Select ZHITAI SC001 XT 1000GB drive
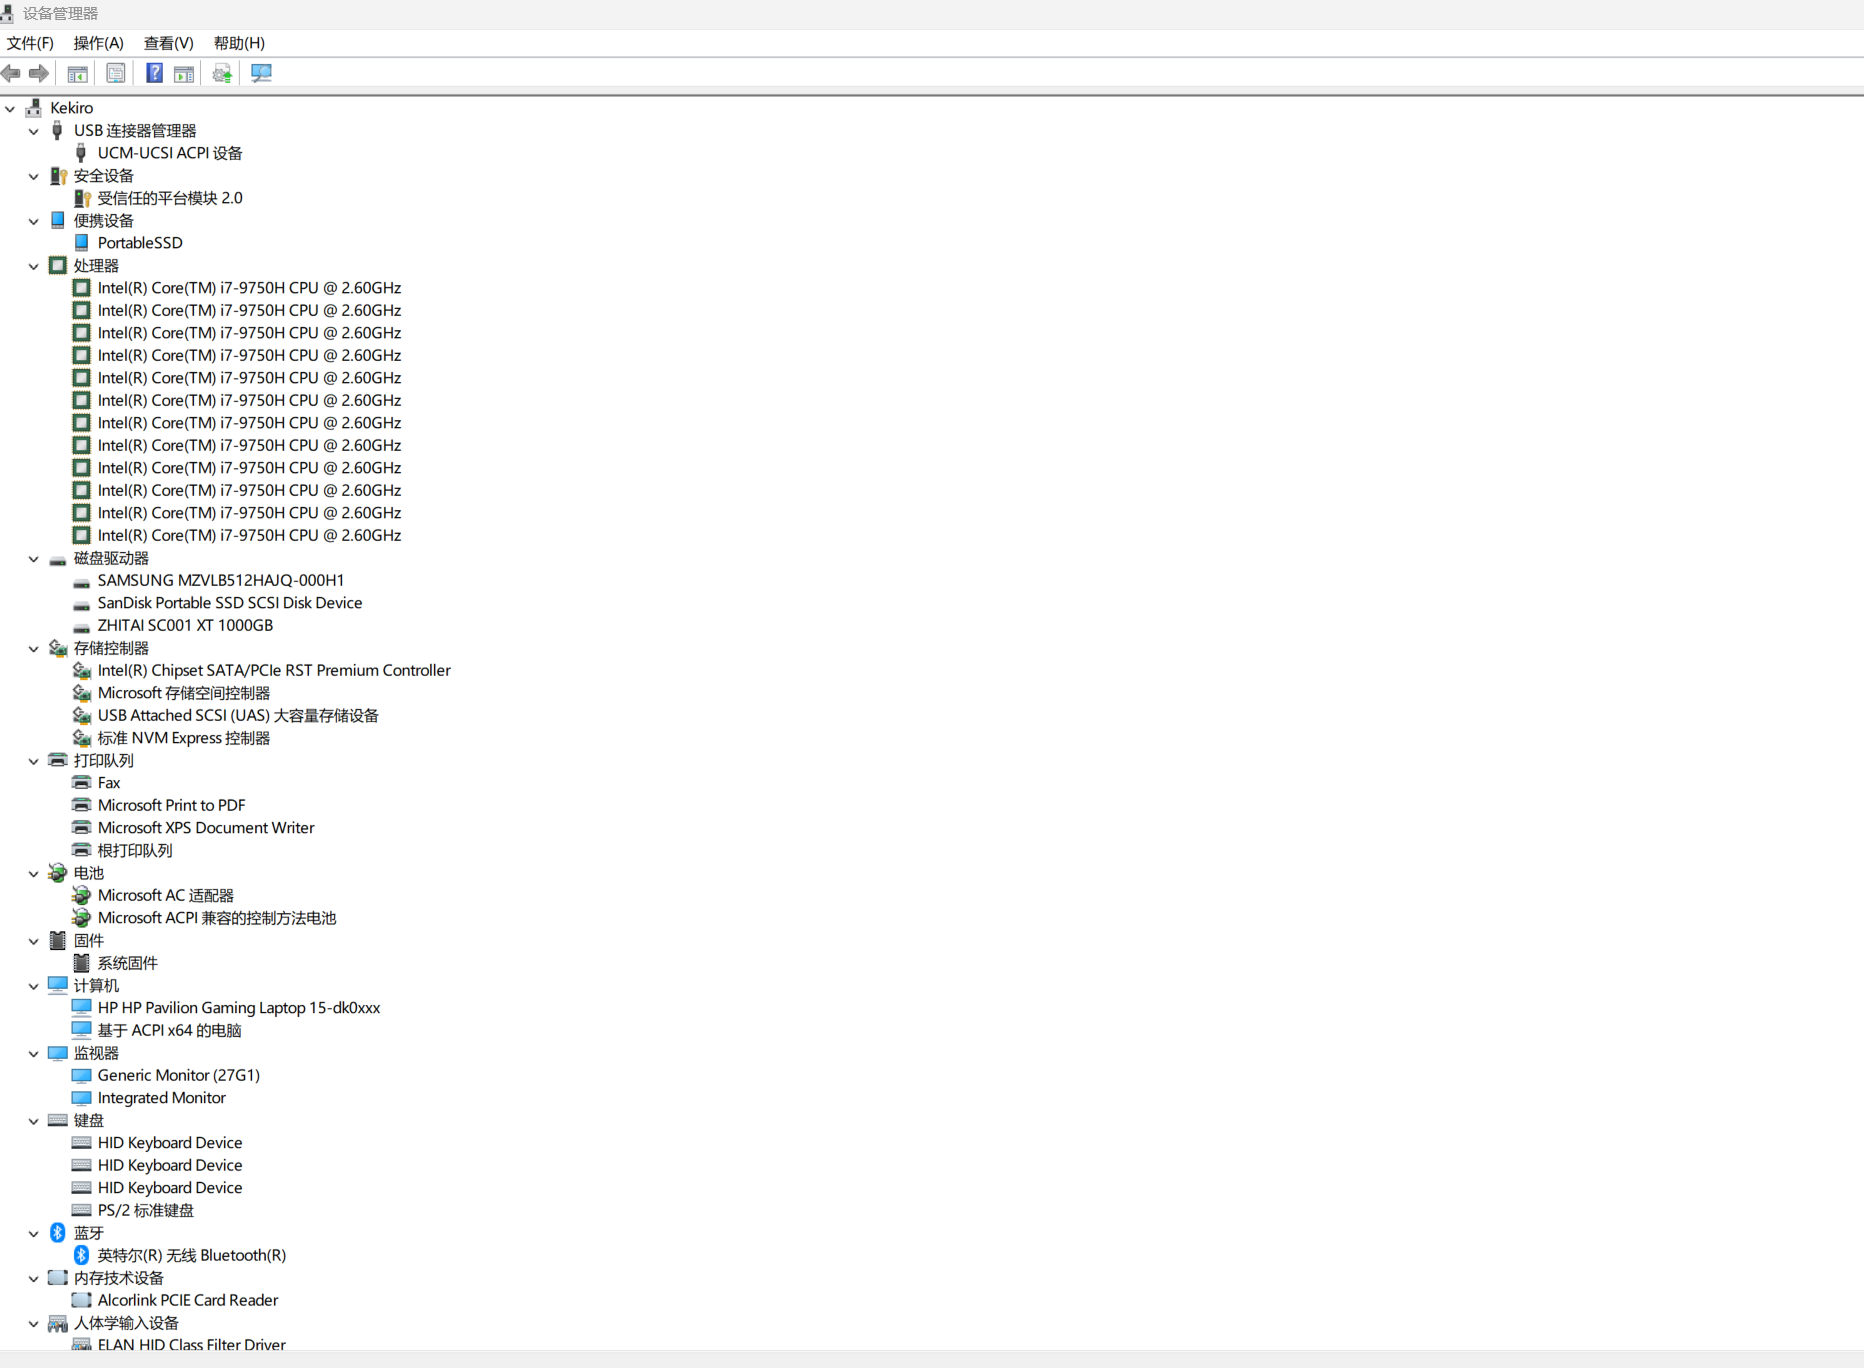The width and height of the screenshot is (1864, 1368). [185, 625]
